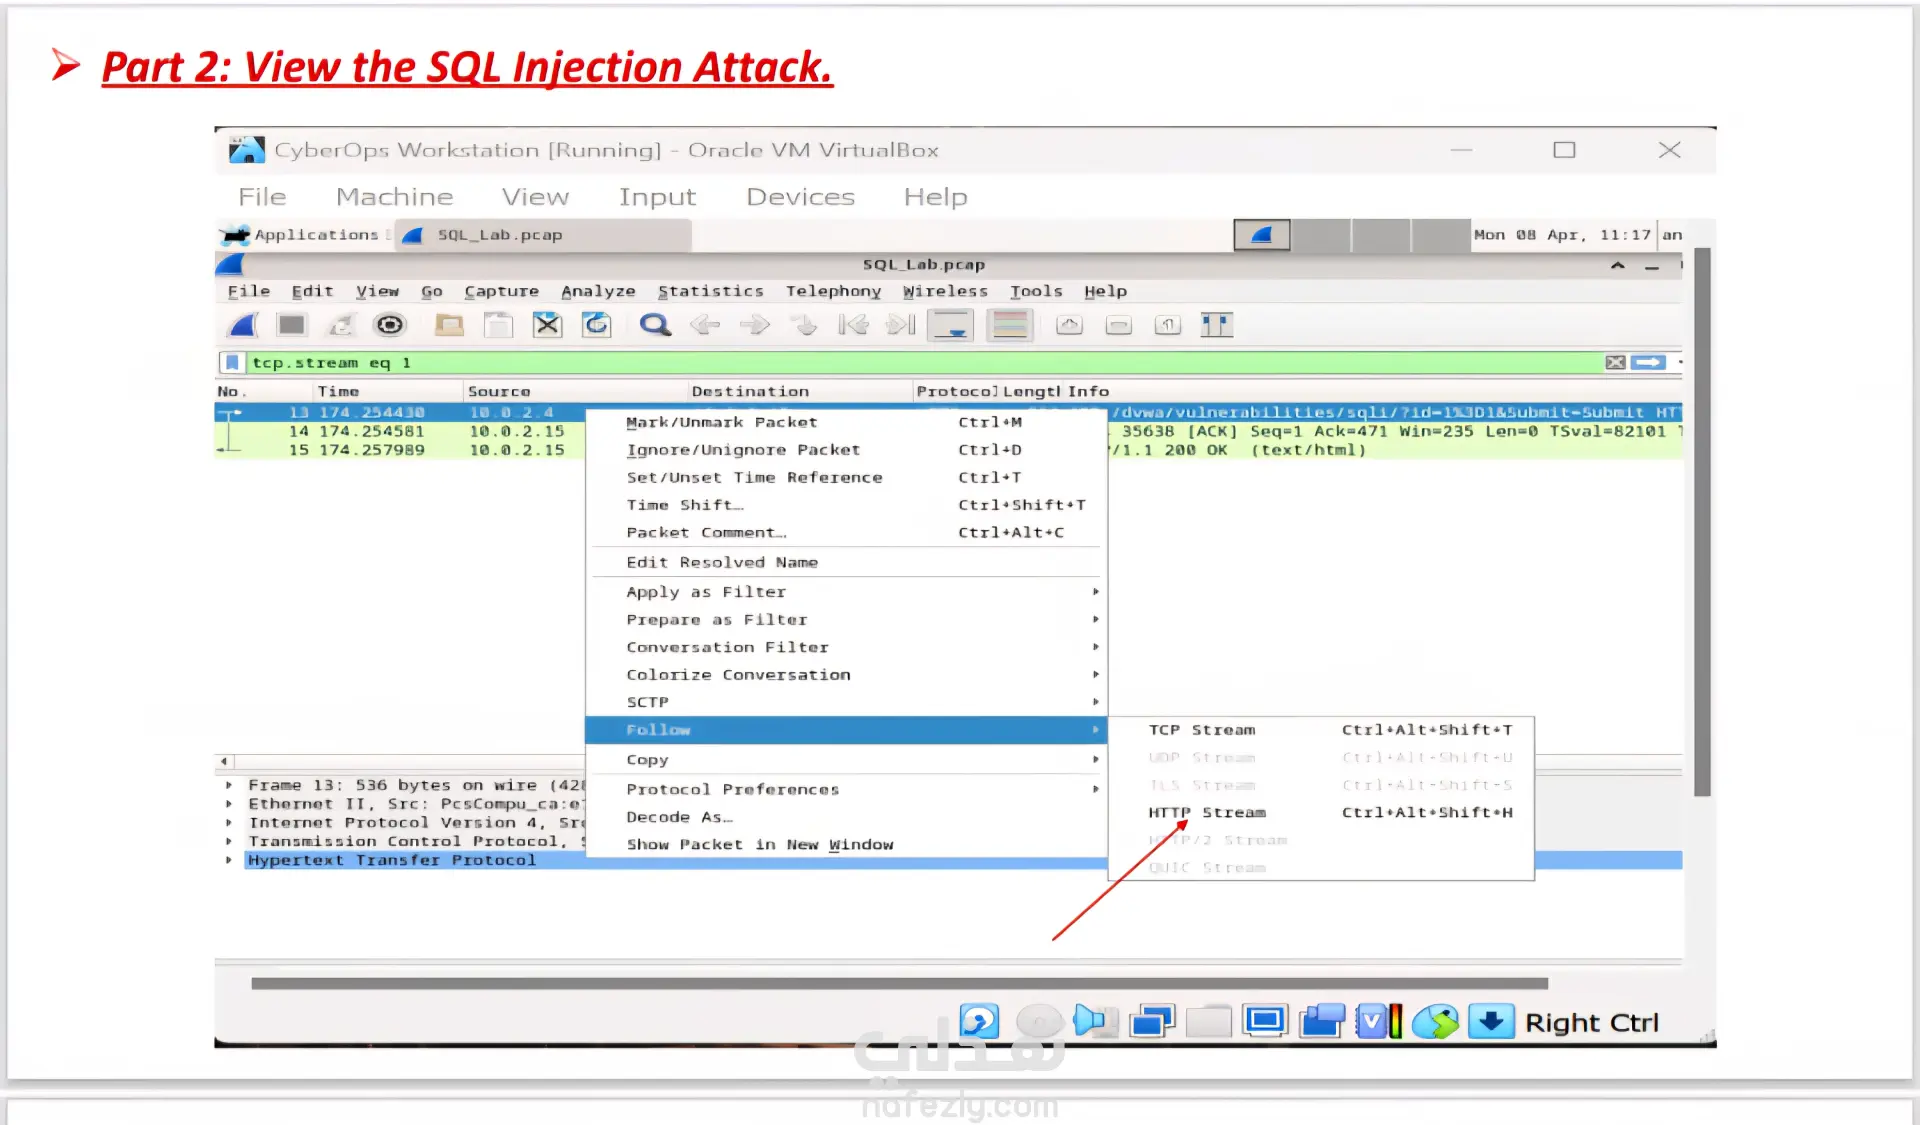1920x1125 pixels.
Task: Toggle auto-scroll during live capture
Action: pos(950,325)
